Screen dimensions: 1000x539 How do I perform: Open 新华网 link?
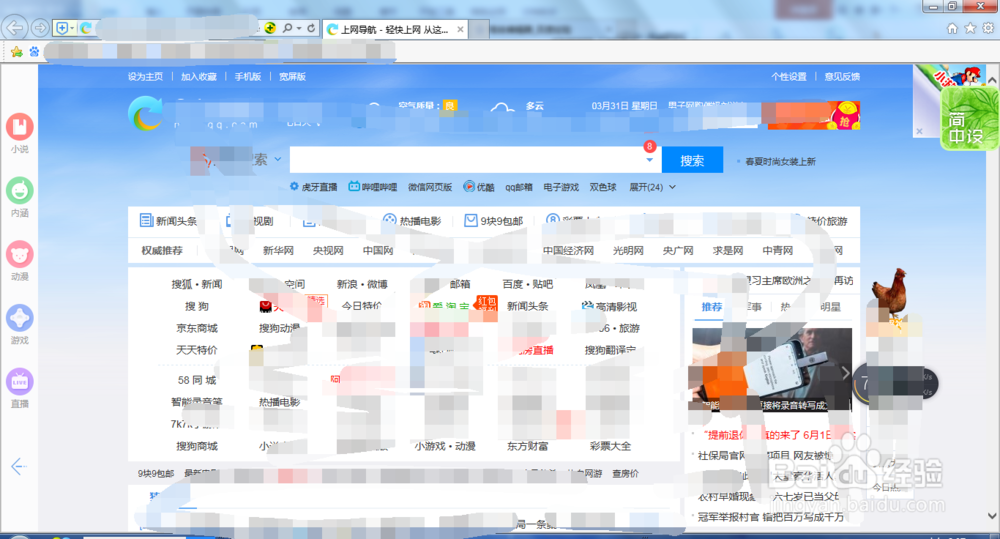278,251
